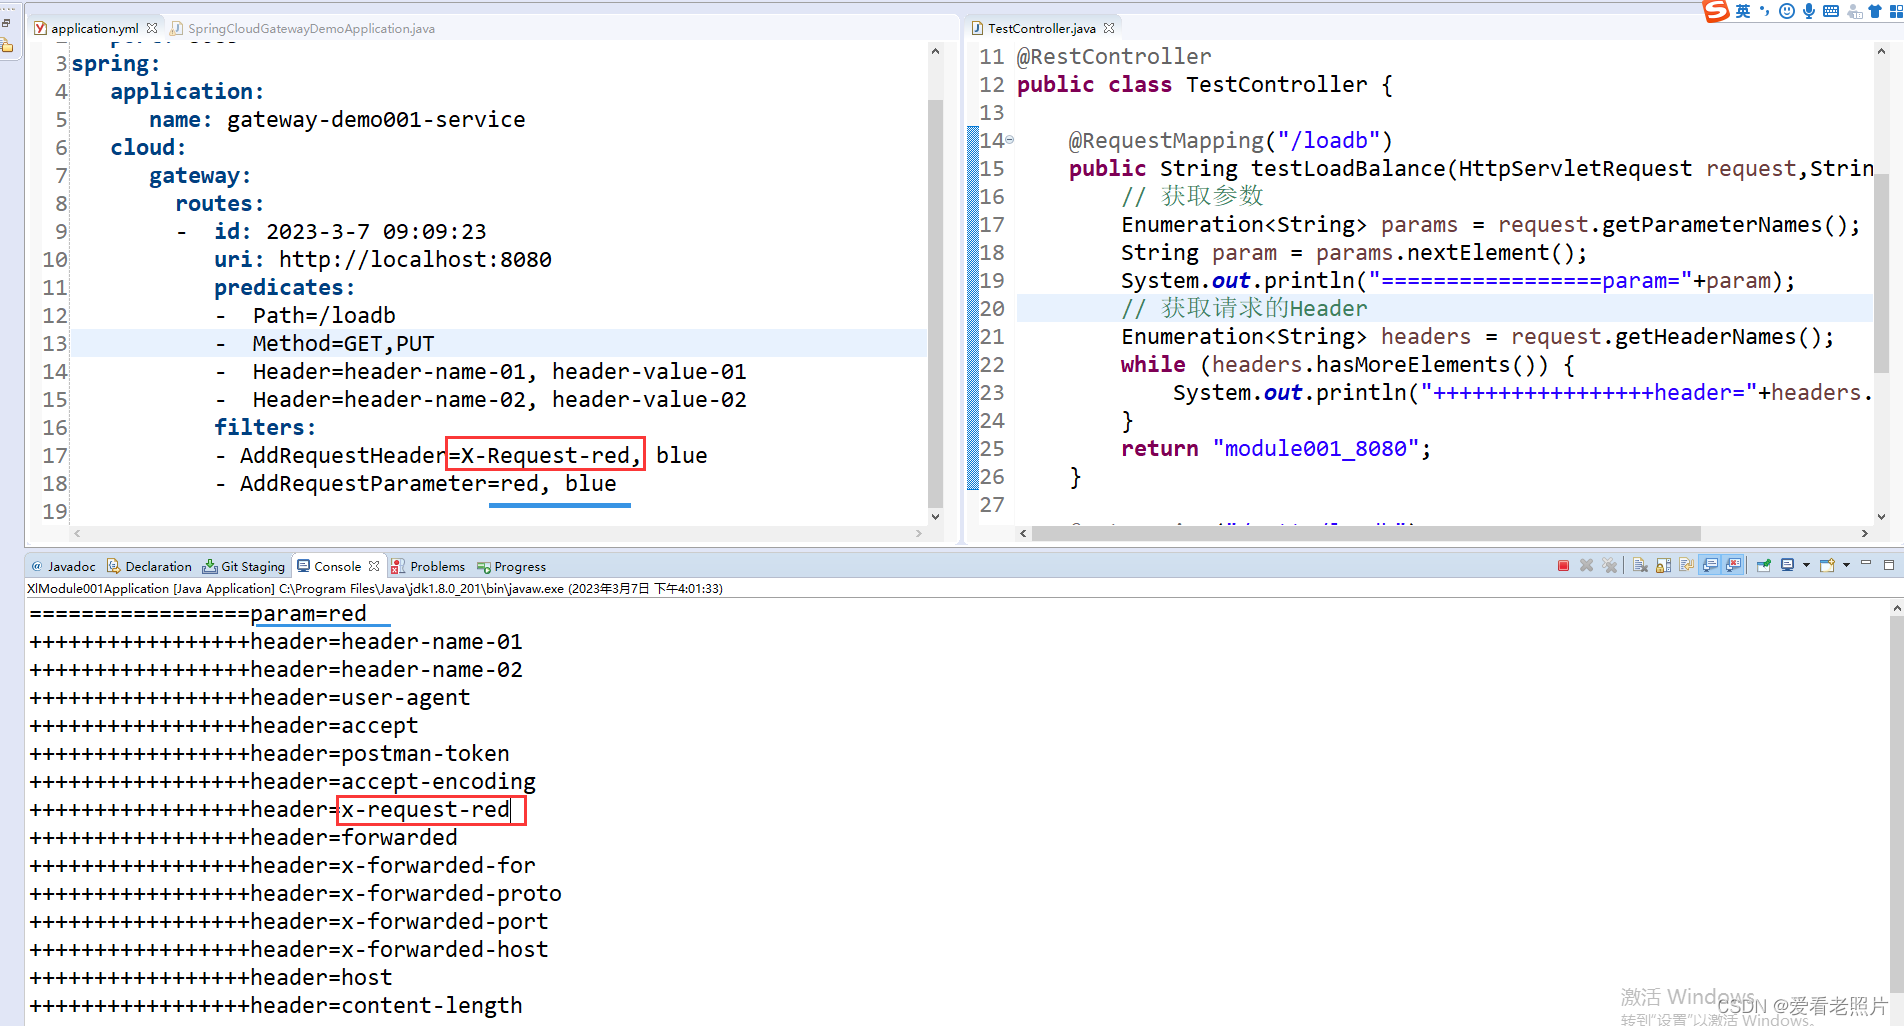
Task: Click the 'header=content-length' console line
Action: [276, 1006]
